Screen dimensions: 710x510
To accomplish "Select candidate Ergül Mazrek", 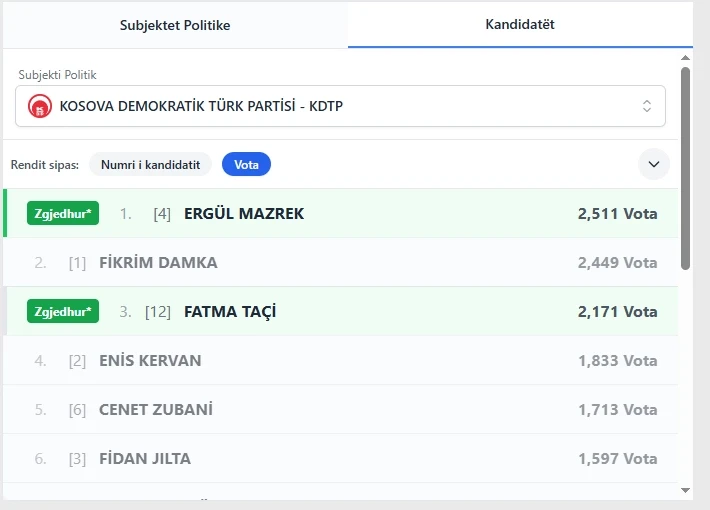I will pyautogui.click(x=244, y=214).
